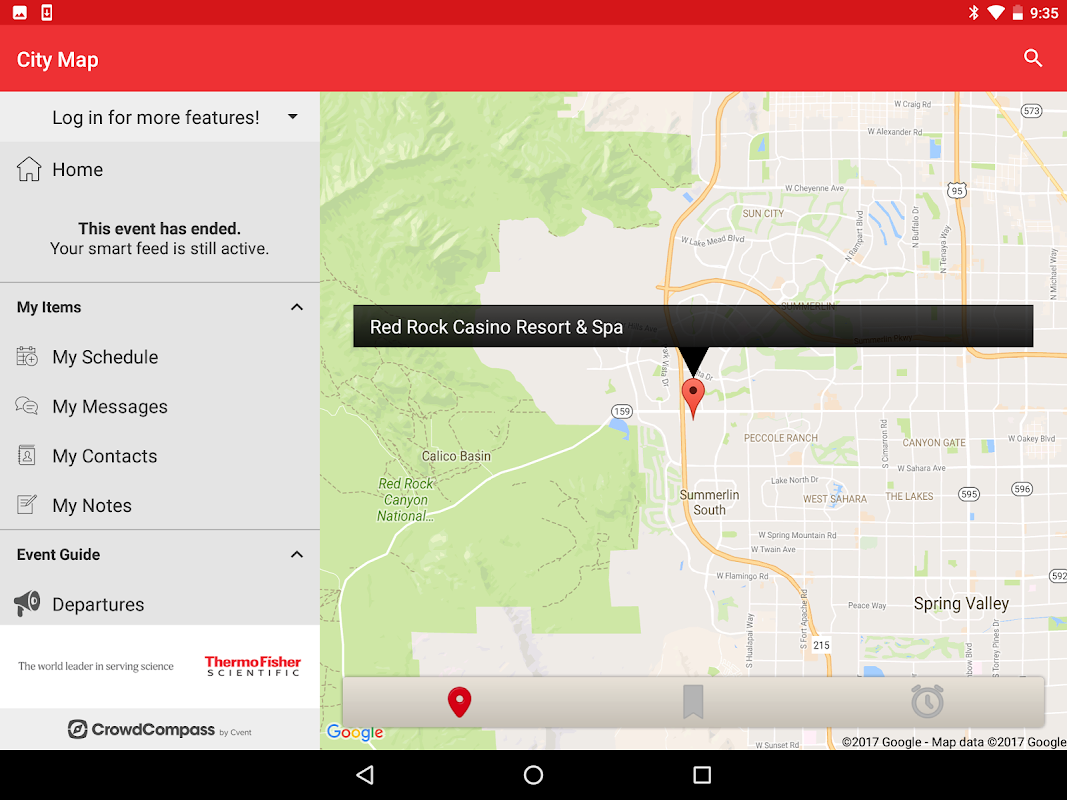Select the Red Rock Casino Resort & Spa callout
The width and height of the screenshot is (1067, 800).
pos(693,327)
